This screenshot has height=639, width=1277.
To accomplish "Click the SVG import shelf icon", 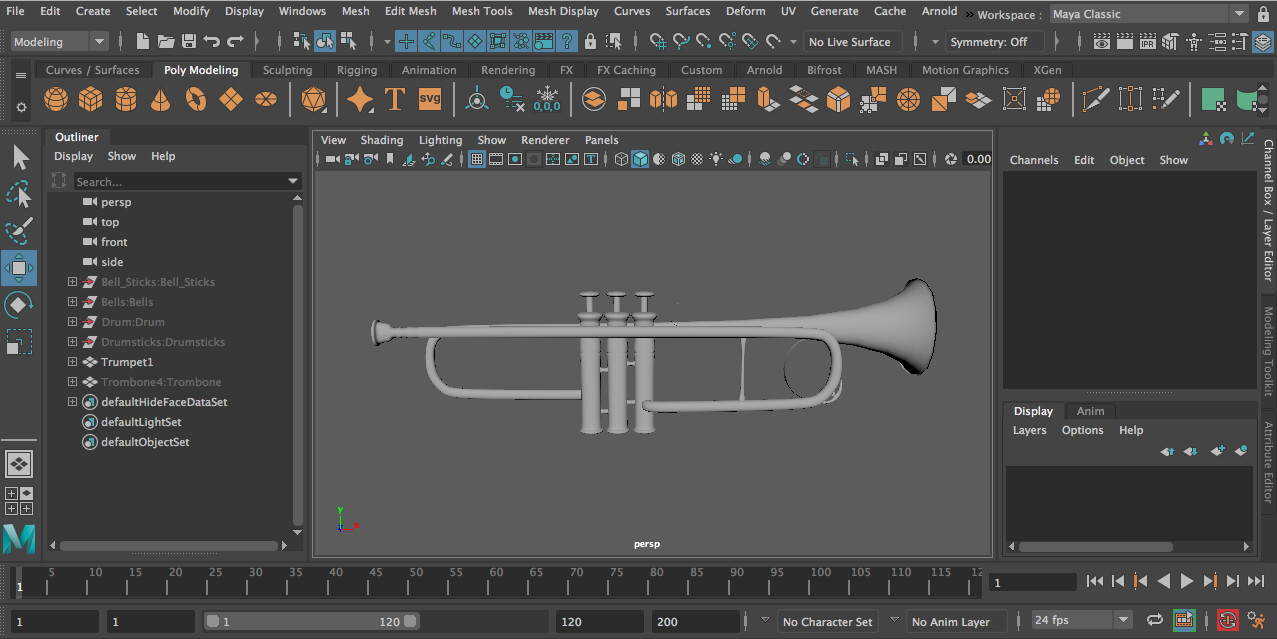I will coord(429,100).
